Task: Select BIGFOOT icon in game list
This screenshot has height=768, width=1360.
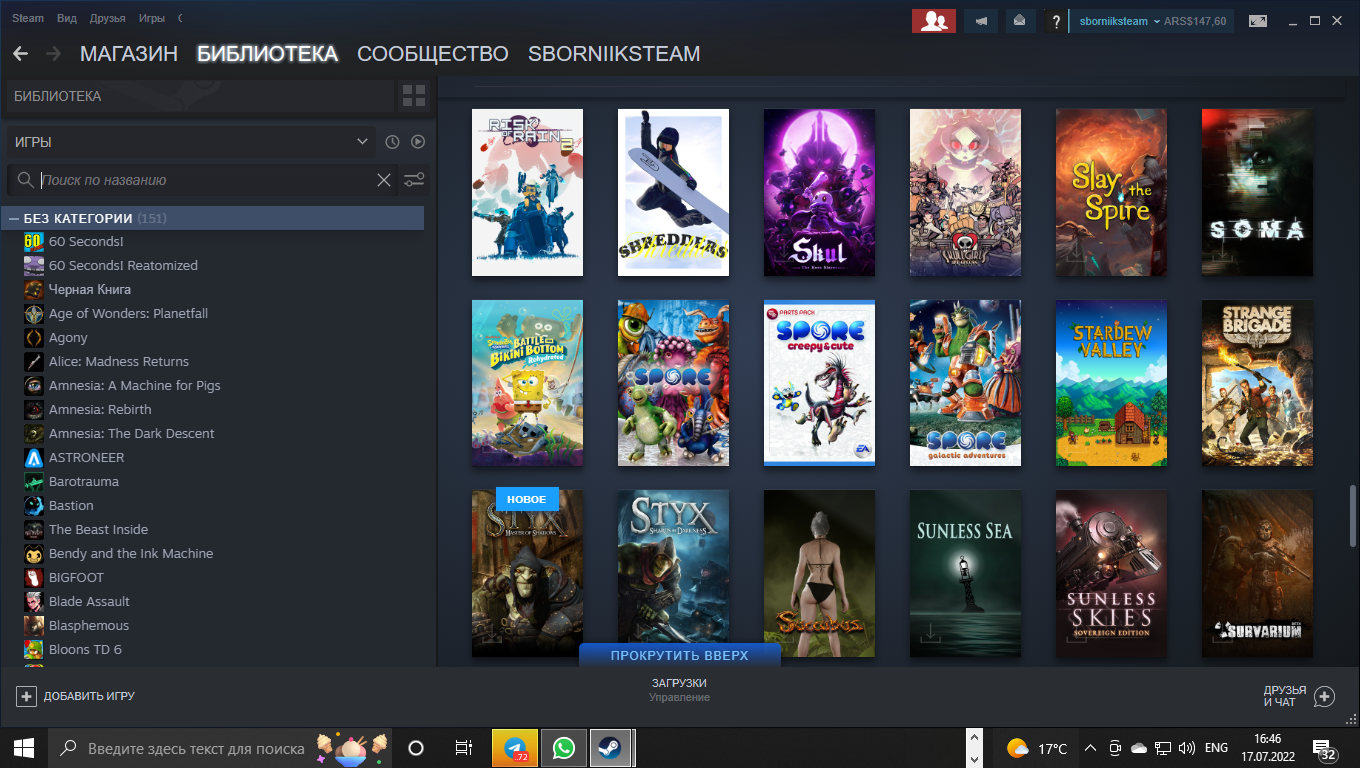Action: [33, 577]
